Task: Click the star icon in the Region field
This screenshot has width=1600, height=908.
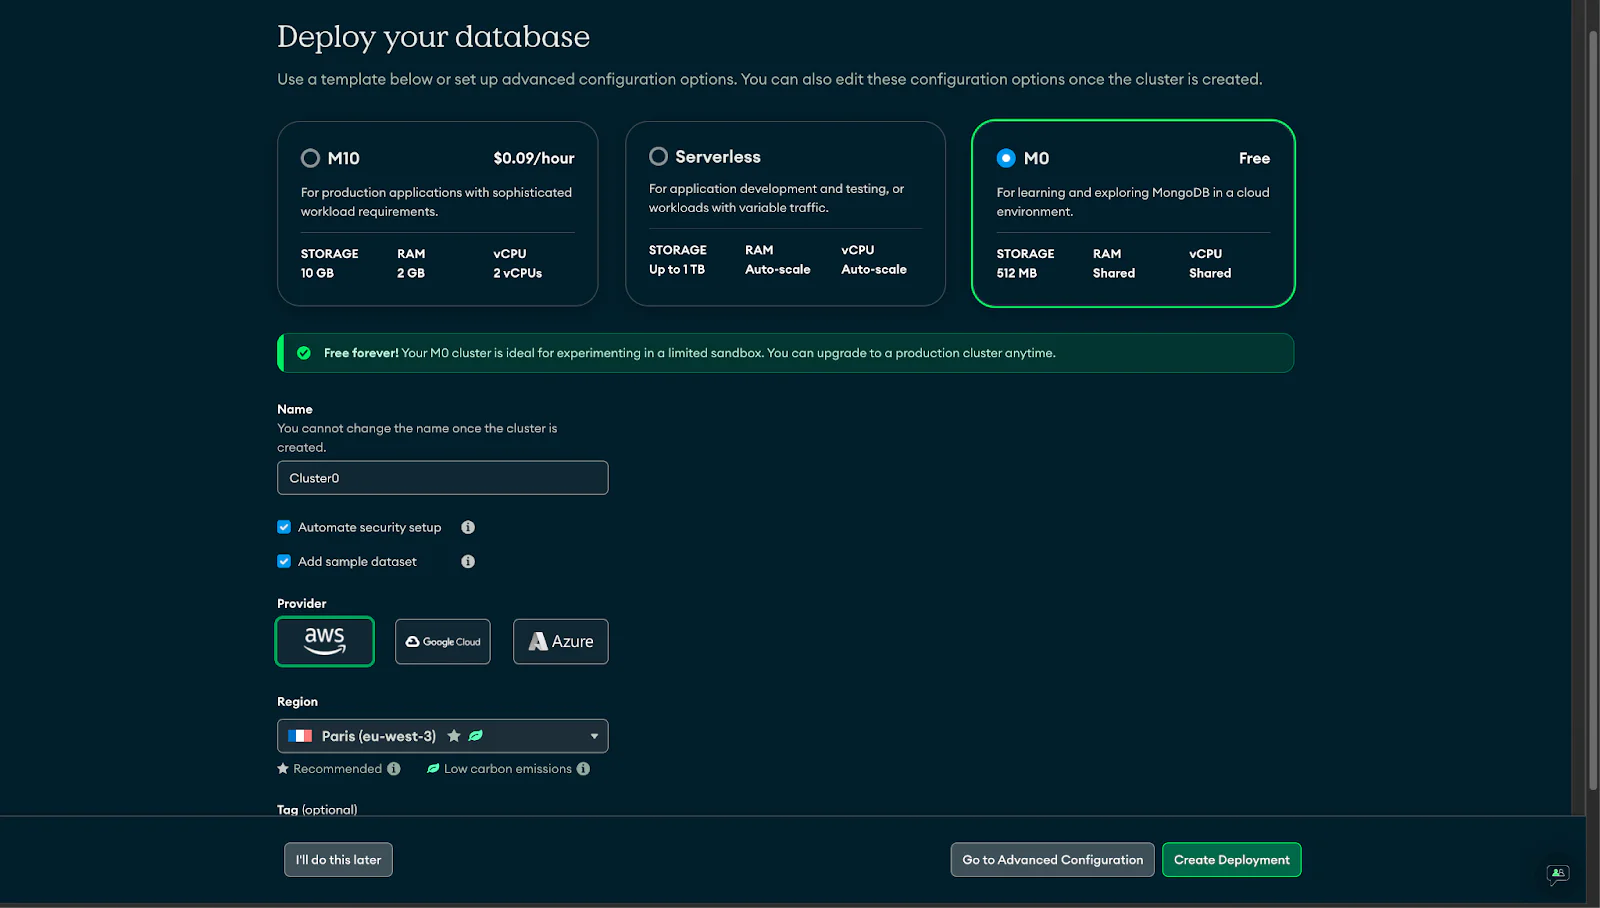Action: pos(454,736)
